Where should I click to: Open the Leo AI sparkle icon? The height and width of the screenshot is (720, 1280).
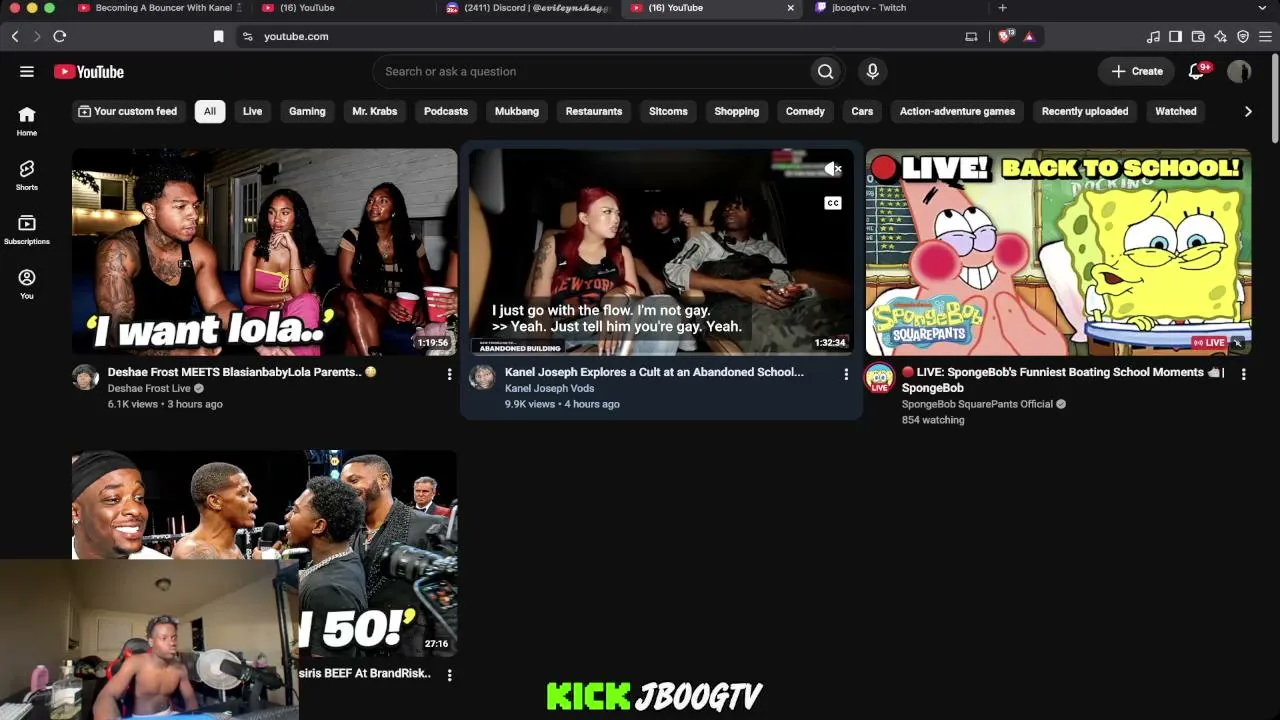pyautogui.click(x=1220, y=36)
